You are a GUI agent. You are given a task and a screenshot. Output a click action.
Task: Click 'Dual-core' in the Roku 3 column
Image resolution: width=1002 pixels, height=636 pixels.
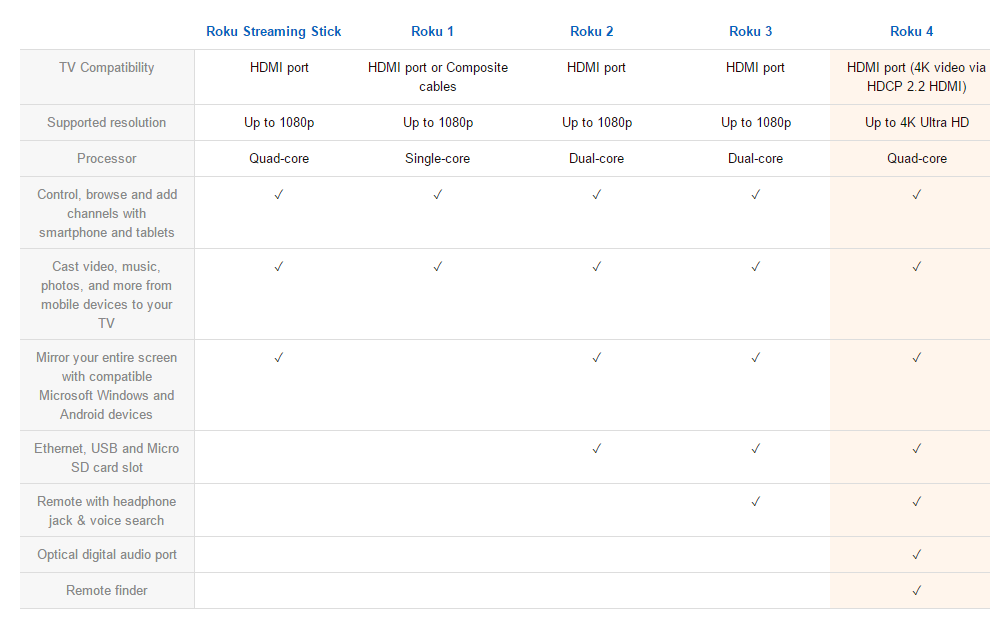[x=755, y=158]
